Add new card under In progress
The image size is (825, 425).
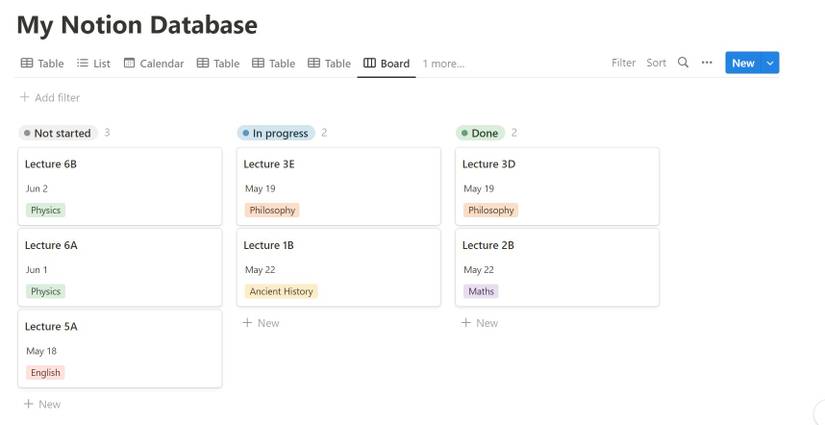click(261, 323)
